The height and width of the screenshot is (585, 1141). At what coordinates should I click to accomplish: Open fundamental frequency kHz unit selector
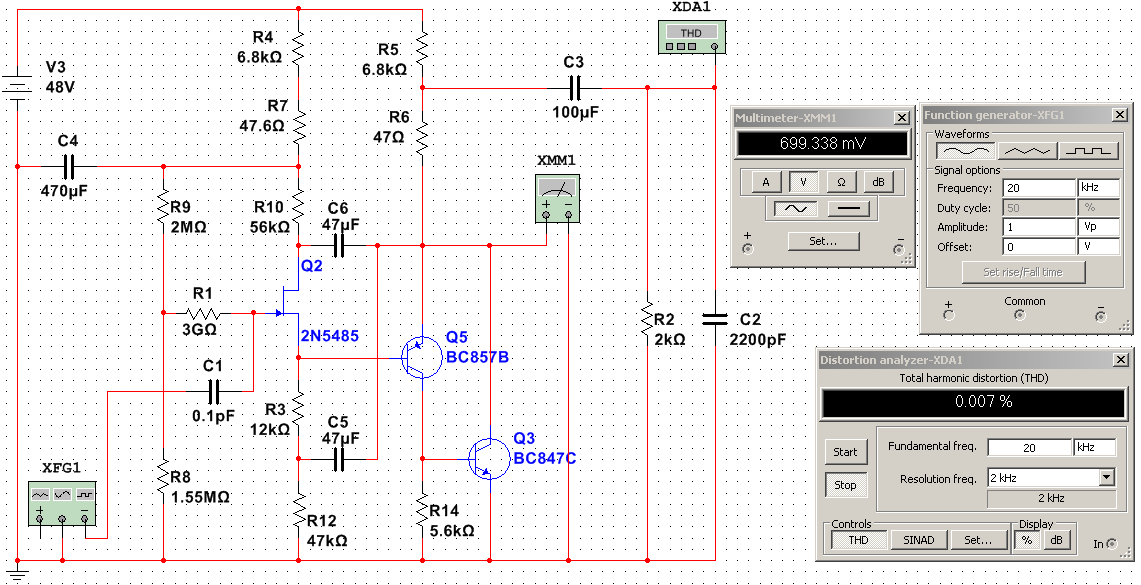coord(1094,447)
